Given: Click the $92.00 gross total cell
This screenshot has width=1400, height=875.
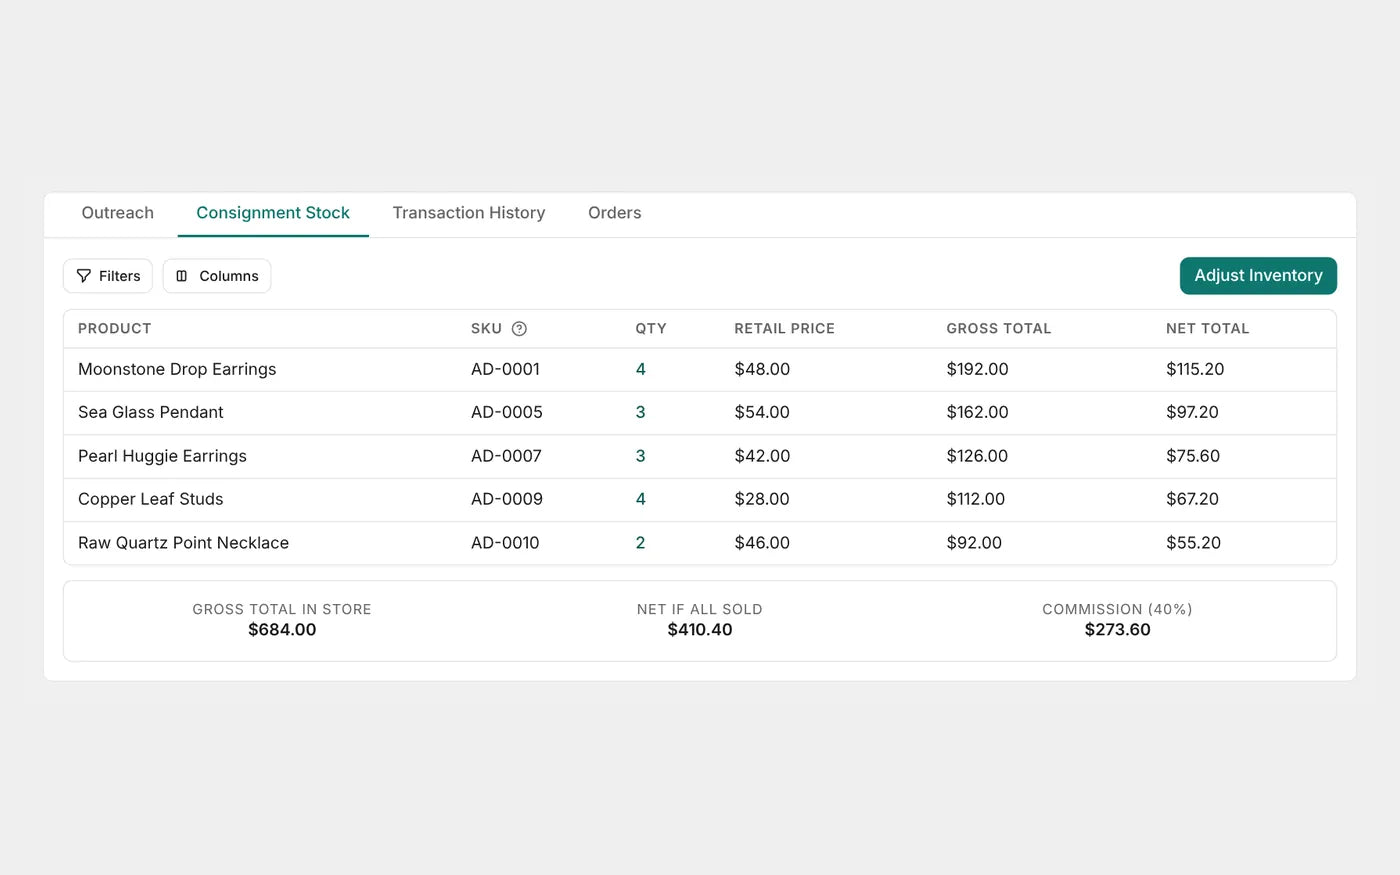Looking at the screenshot, I should pos(974,543).
